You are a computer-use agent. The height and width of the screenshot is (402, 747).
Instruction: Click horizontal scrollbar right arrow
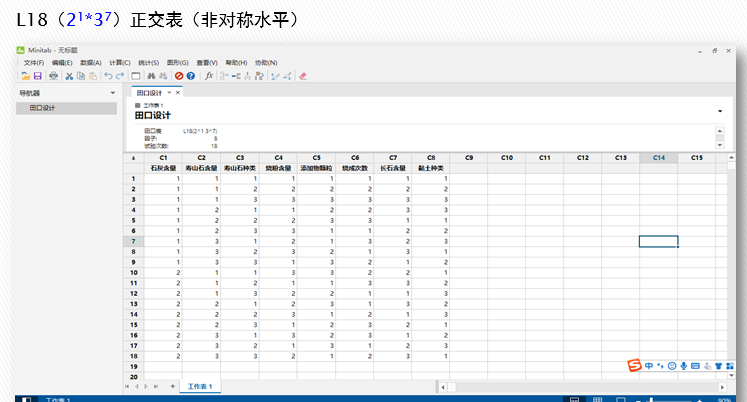coord(722,387)
